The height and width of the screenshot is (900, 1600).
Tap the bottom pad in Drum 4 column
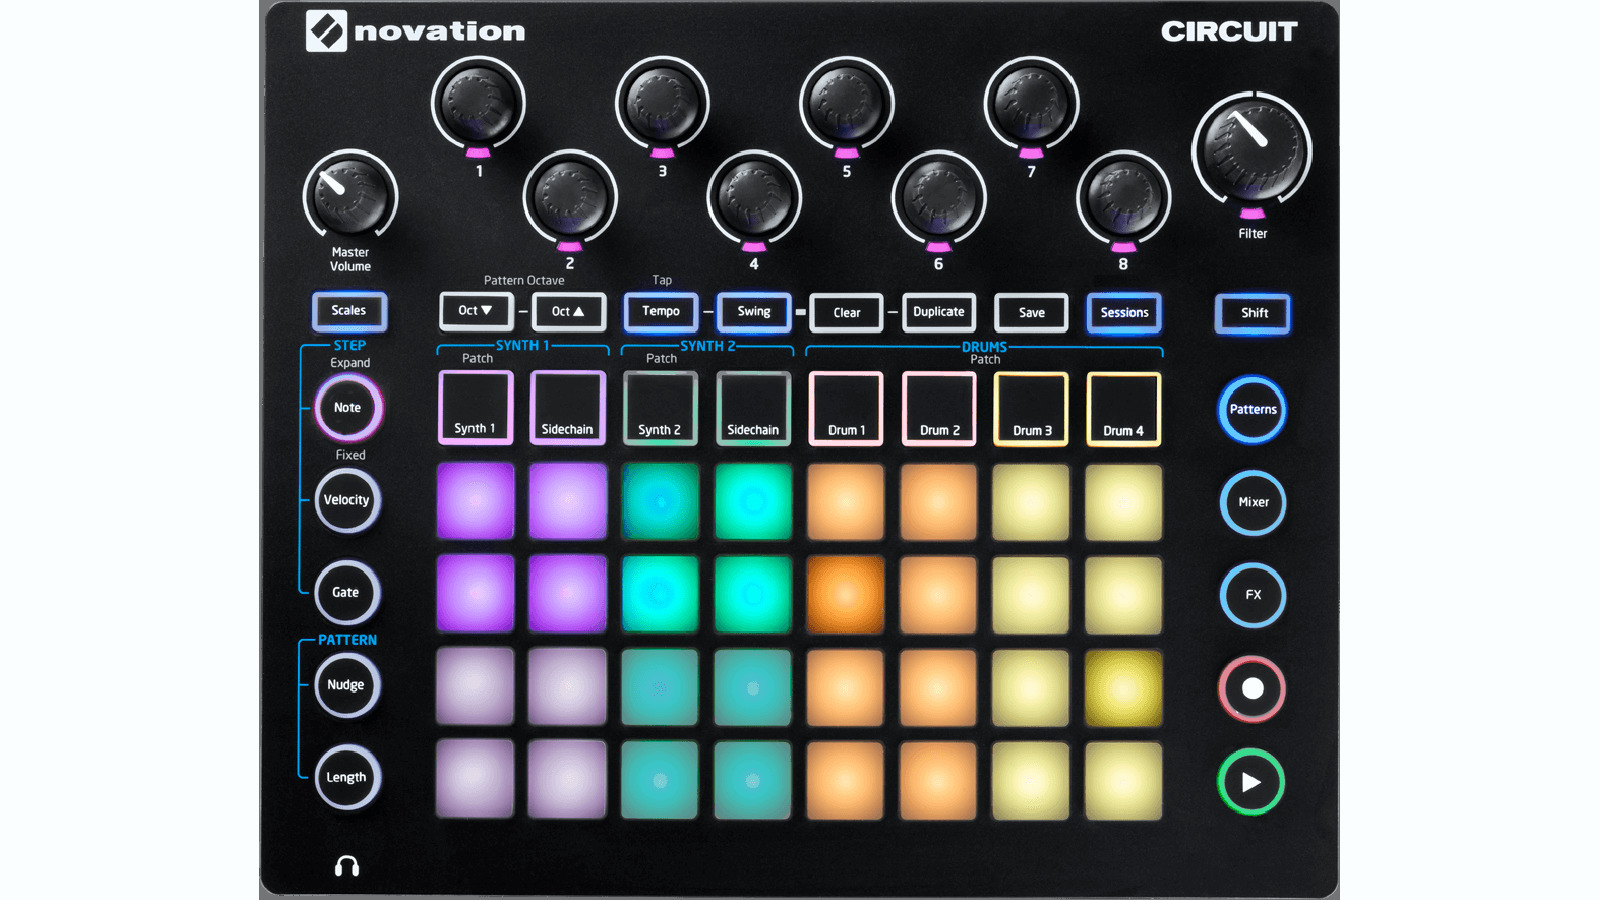pos(1124,781)
